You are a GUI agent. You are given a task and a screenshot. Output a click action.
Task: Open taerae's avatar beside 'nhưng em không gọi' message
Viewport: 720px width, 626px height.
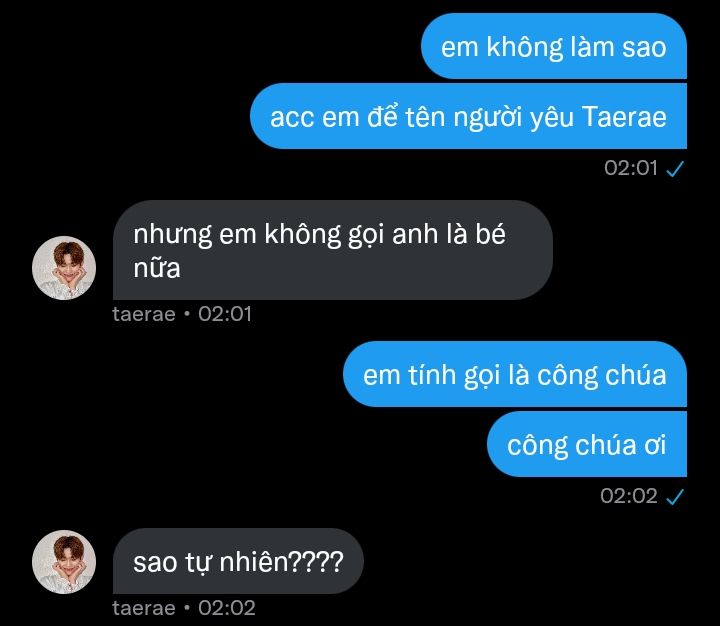pos(64,268)
